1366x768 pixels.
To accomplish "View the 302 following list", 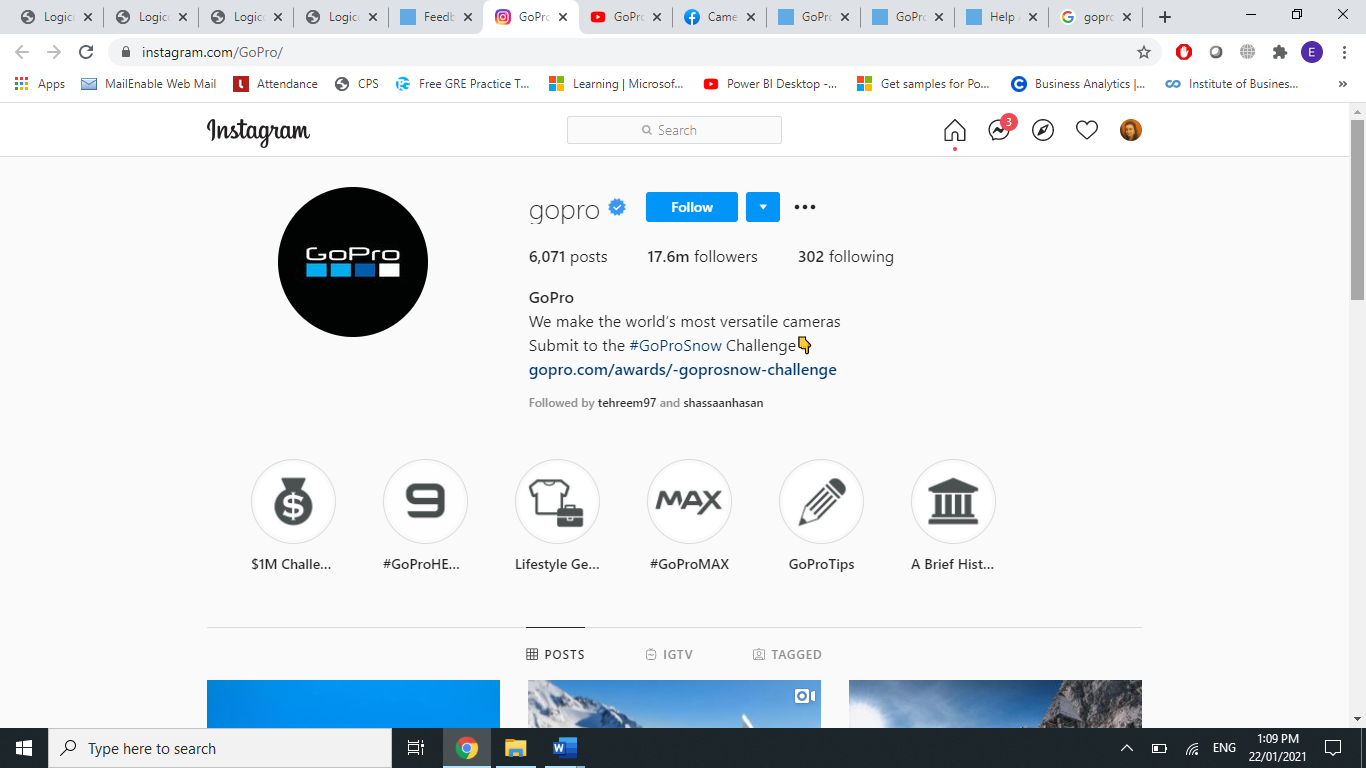I will pos(846,257).
